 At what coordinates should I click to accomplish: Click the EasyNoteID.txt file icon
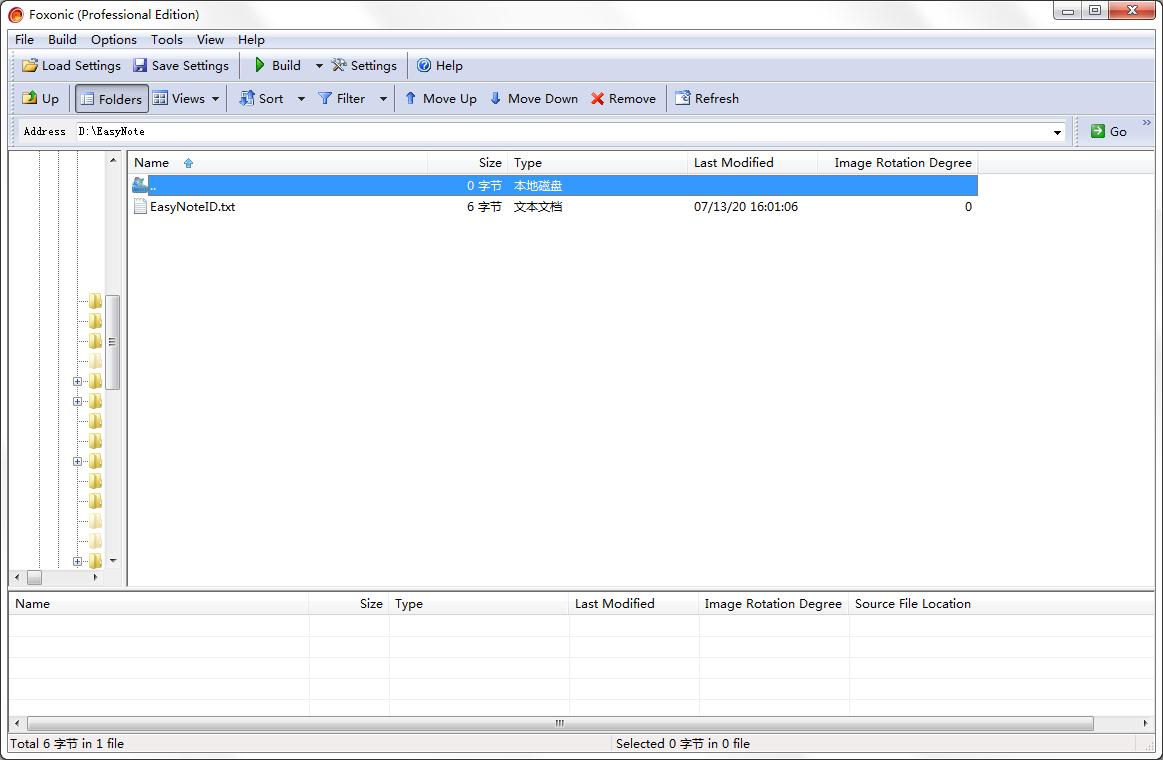point(140,207)
